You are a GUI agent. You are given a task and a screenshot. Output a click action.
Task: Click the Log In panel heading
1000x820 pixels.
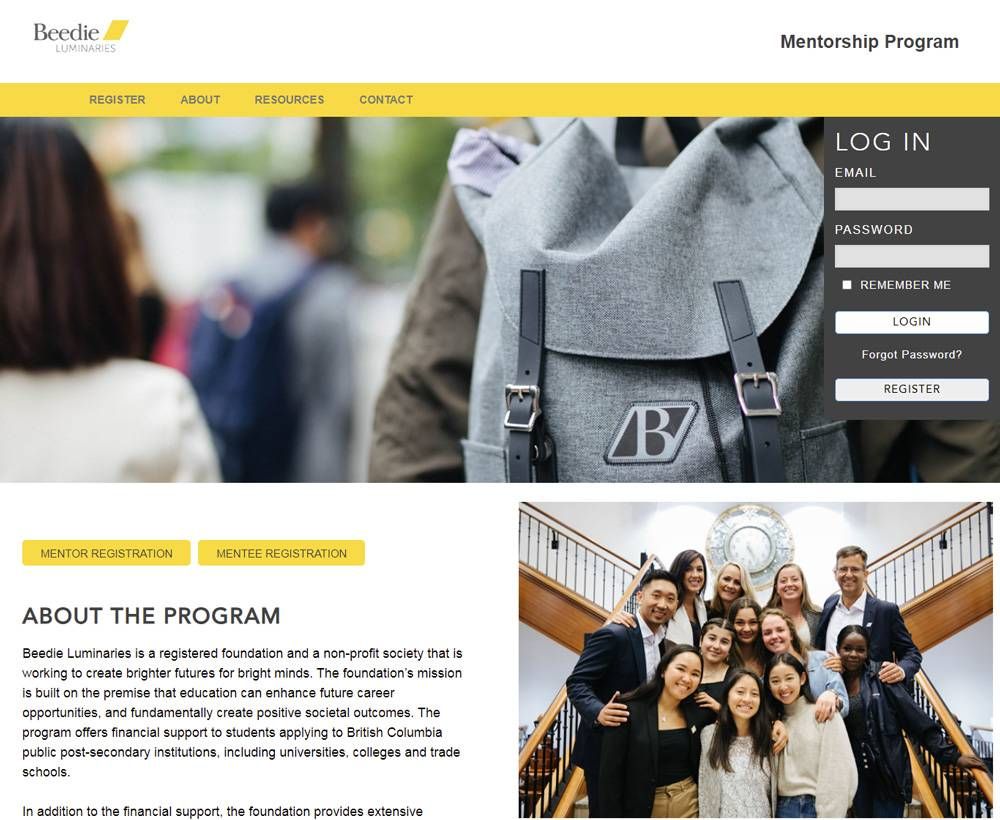tap(883, 142)
